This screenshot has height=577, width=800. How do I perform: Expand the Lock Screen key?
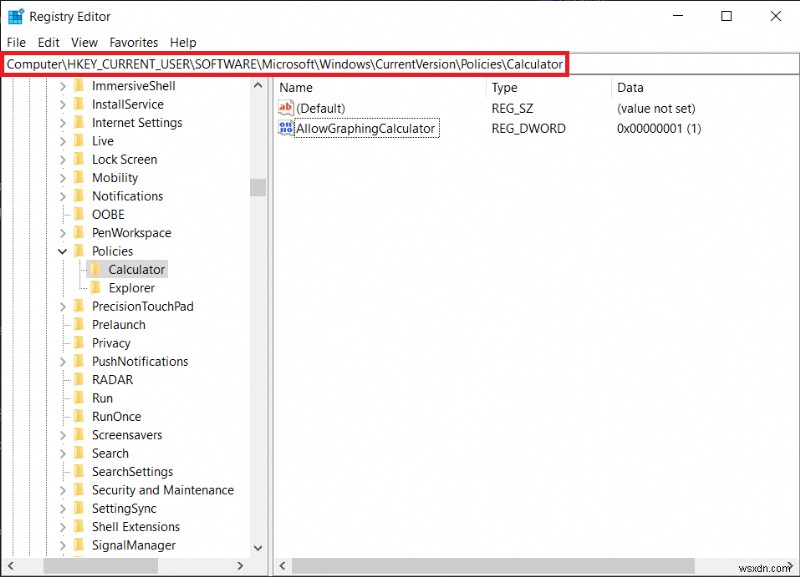click(63, 160)
